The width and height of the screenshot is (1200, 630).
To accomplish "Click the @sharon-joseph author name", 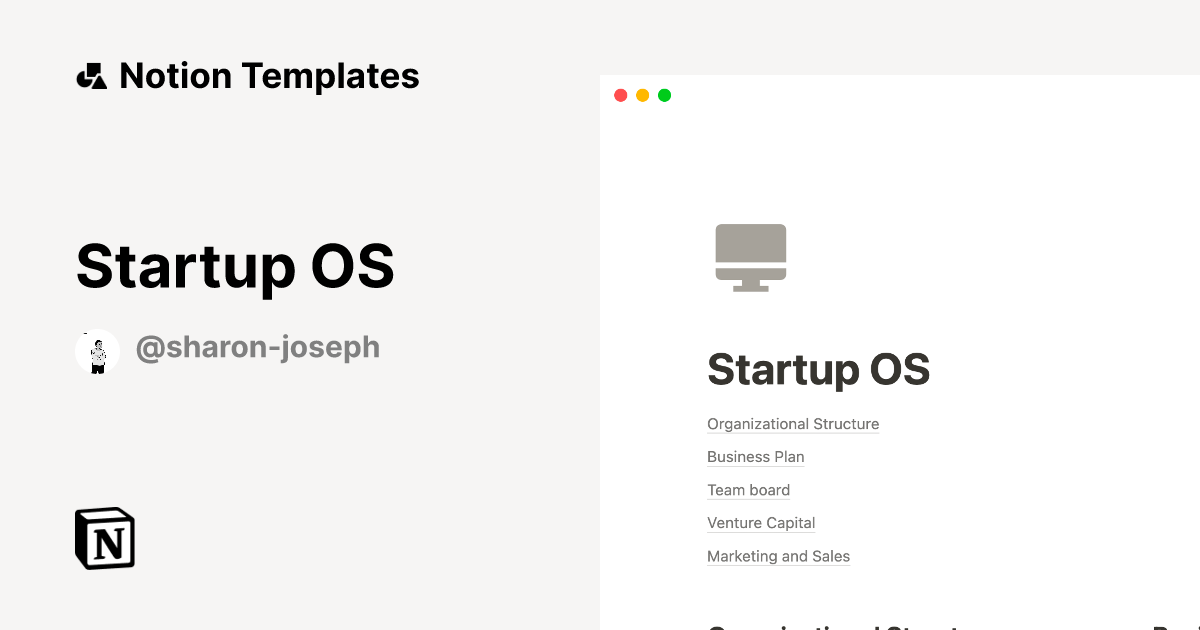I will point(257,347).
